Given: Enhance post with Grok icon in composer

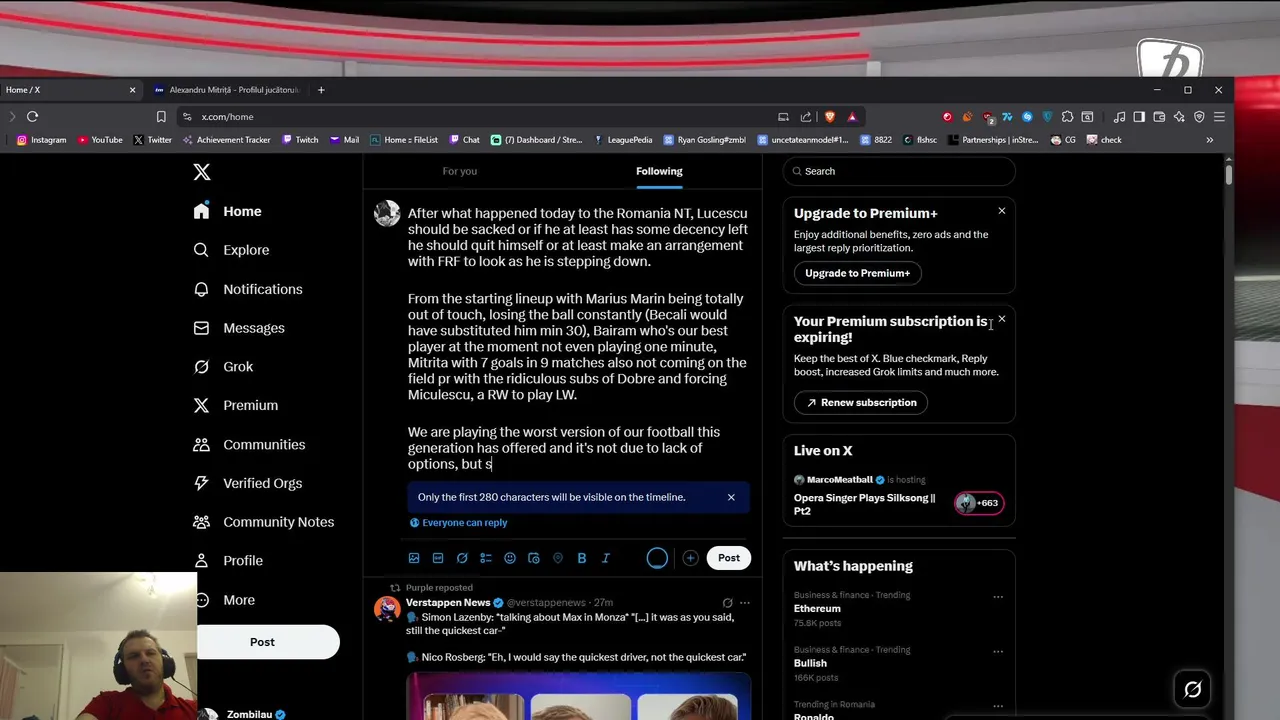Looking at the screenshot, I should (x=462, y=558).
